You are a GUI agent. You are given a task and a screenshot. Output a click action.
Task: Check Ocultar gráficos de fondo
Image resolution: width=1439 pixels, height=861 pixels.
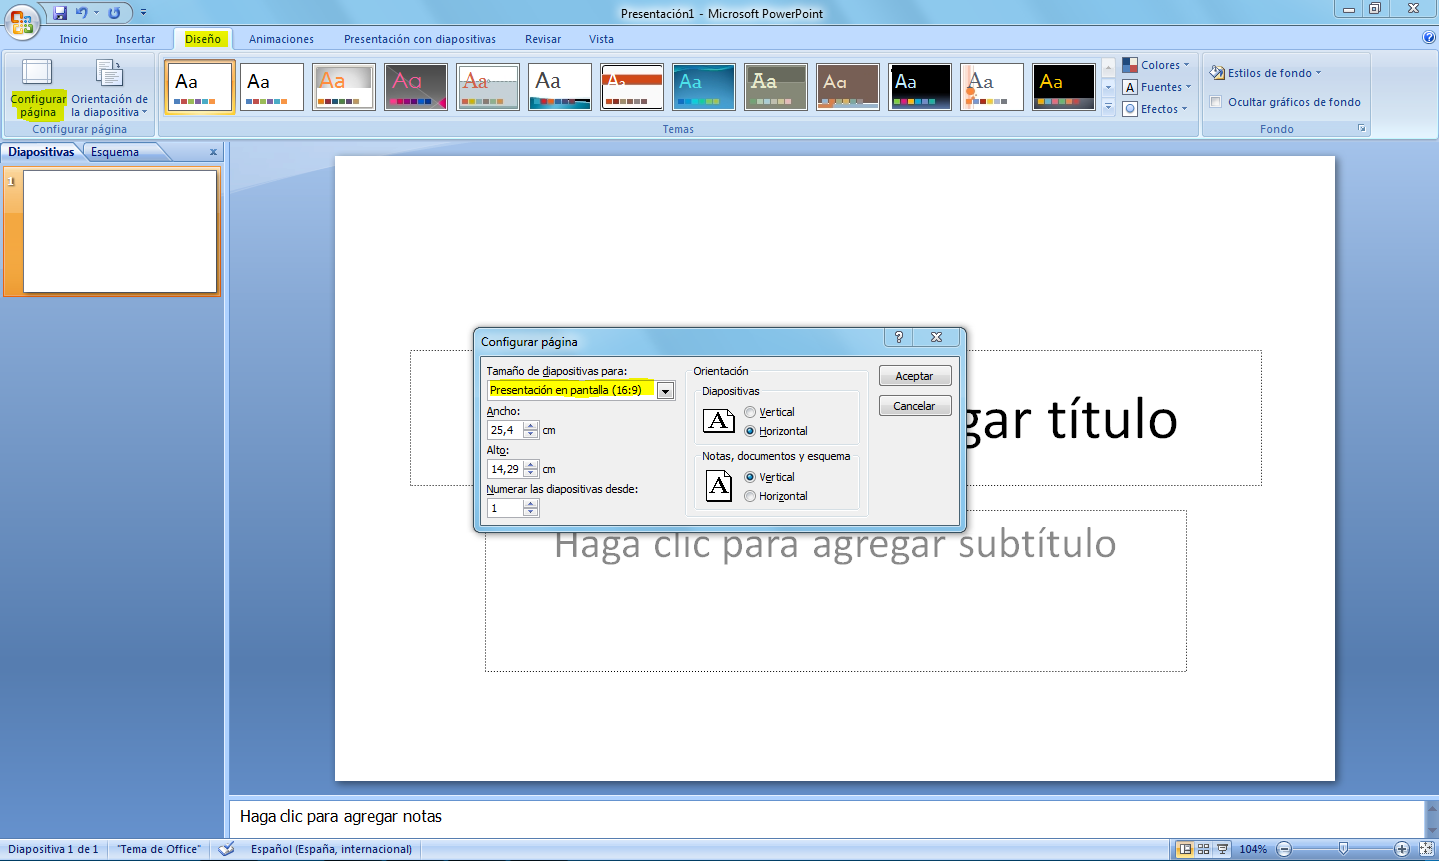[x=1216, y=102]
